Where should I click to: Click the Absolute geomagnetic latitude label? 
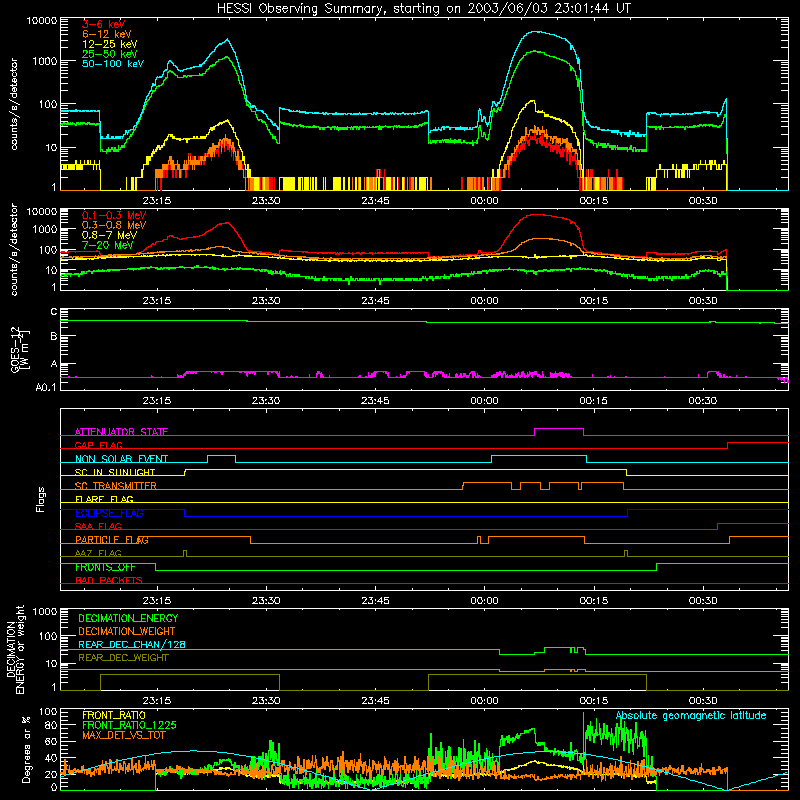click(x=691, y=716)
